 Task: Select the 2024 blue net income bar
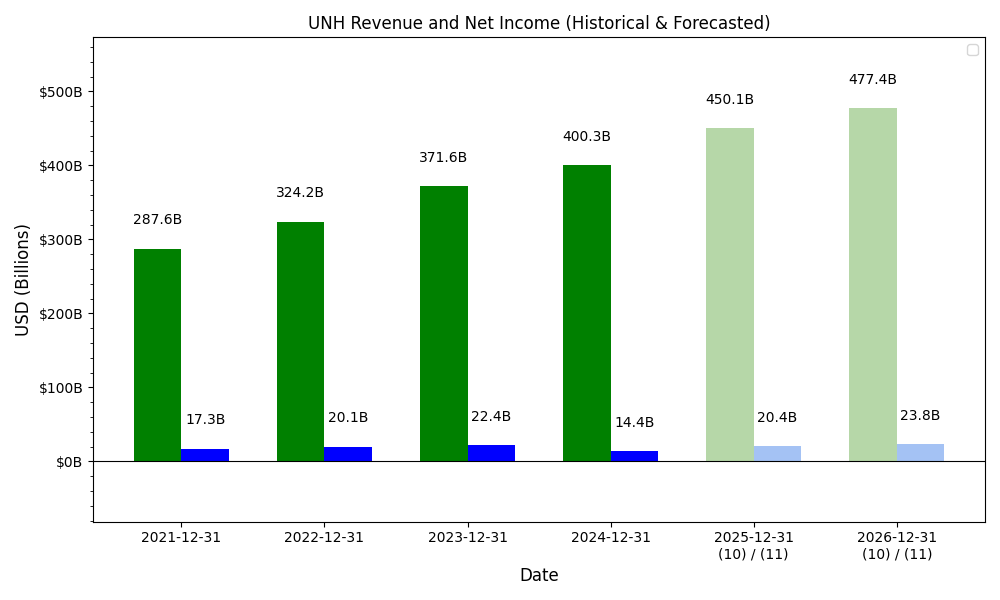point(634,456)
